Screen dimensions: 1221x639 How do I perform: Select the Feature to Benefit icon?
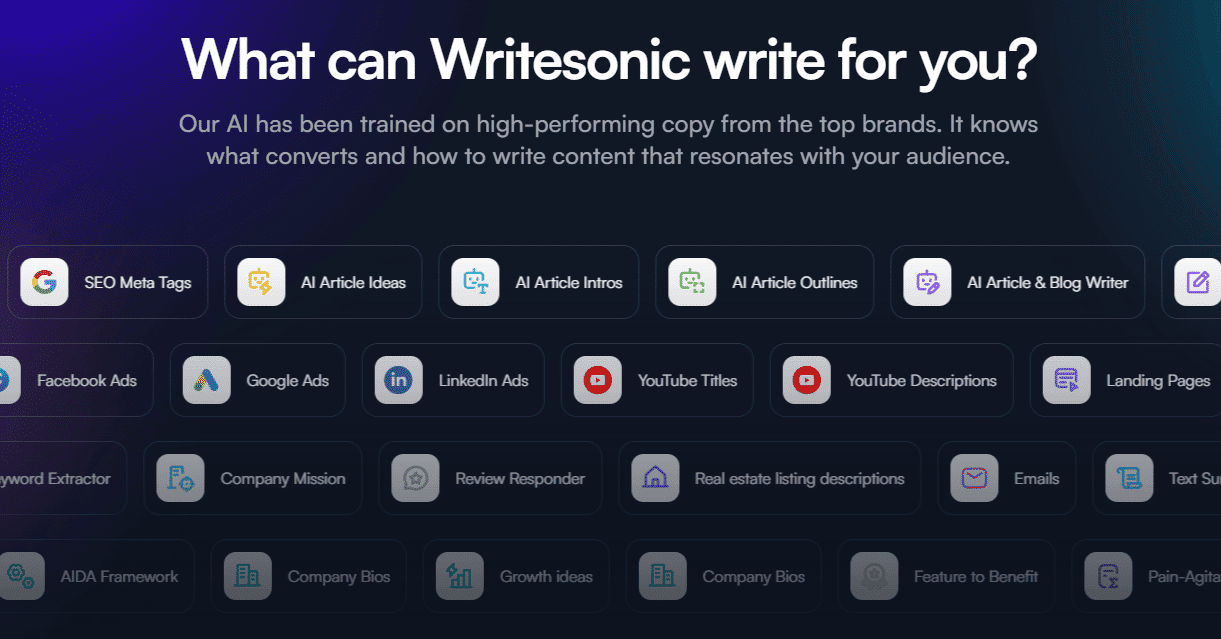coord(874,576)
